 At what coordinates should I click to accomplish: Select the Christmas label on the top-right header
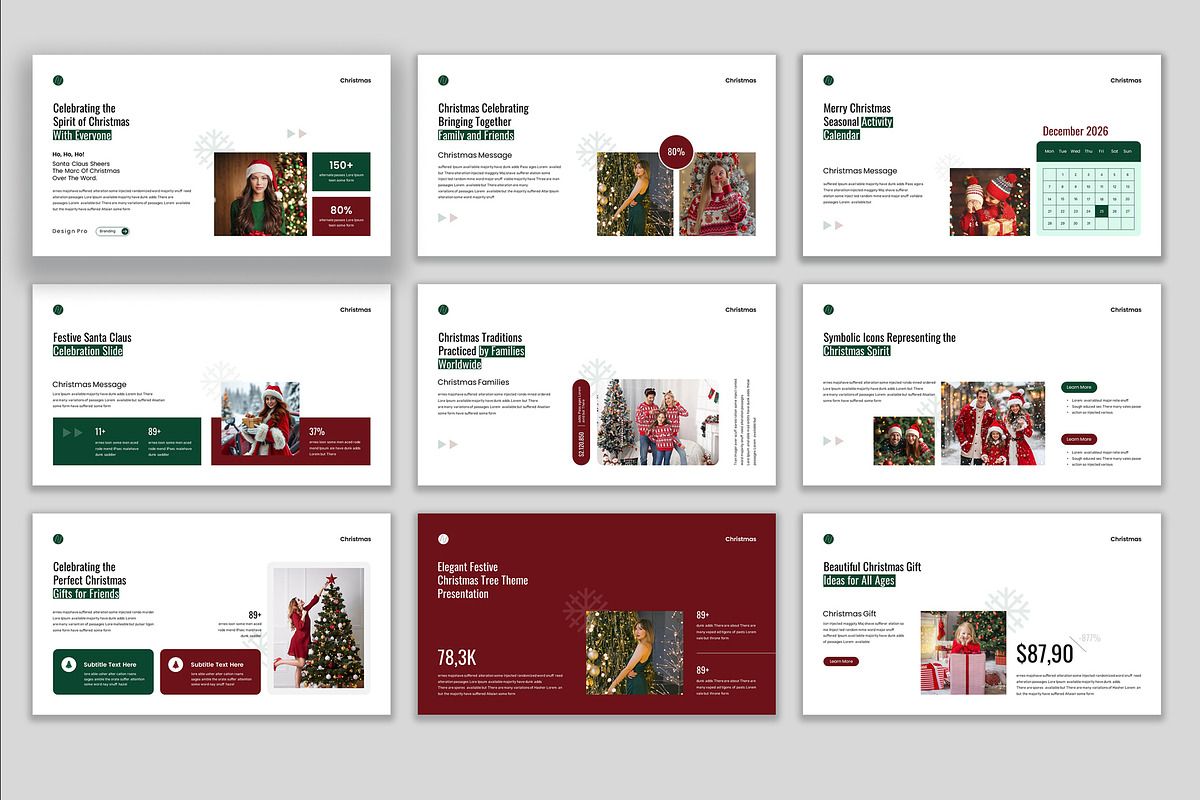pos(1125,81)
